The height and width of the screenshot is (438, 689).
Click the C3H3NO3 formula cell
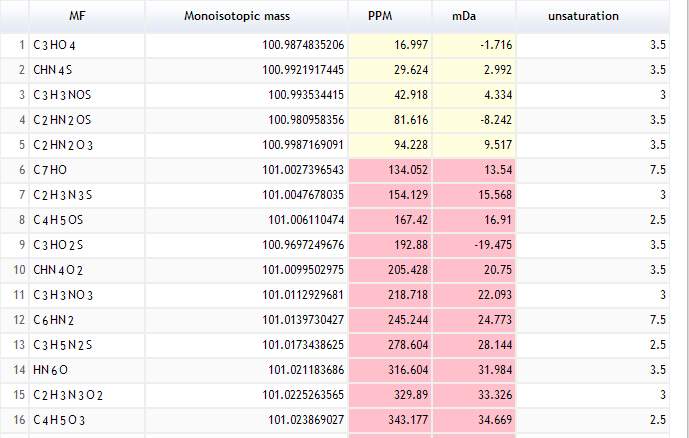pos(60,295)
